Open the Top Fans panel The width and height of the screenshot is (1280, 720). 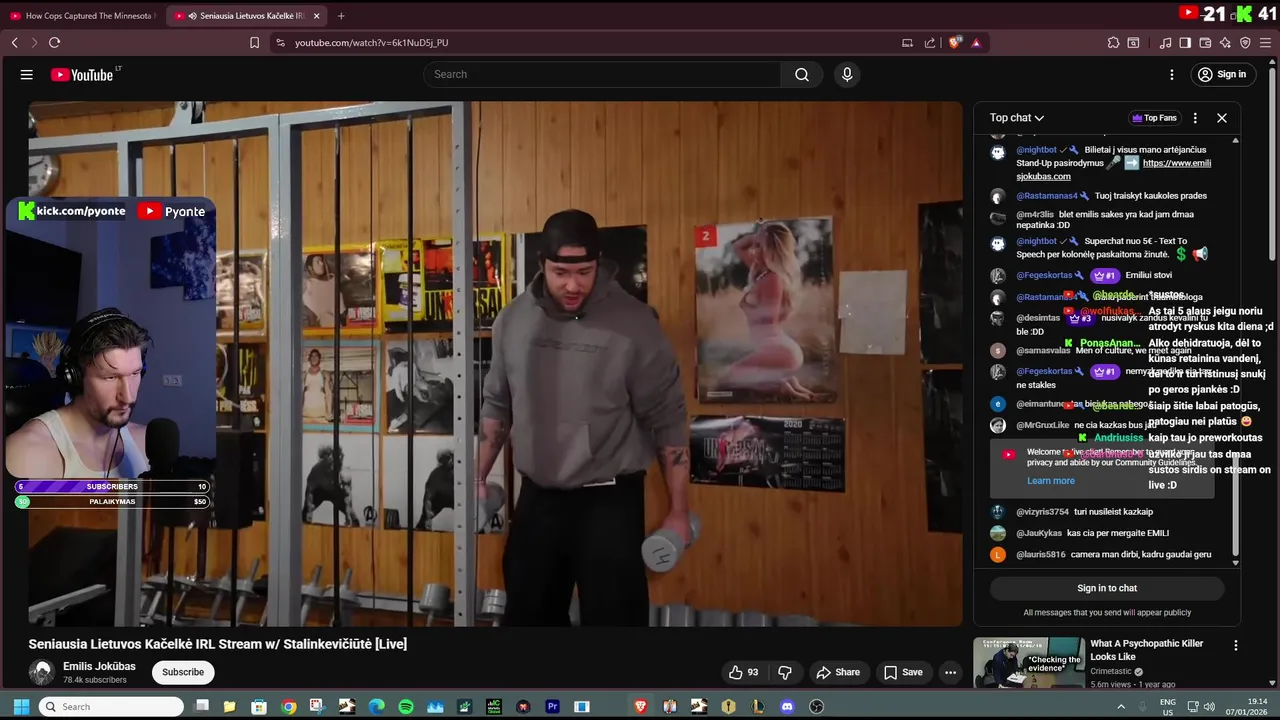[1154, 118]
